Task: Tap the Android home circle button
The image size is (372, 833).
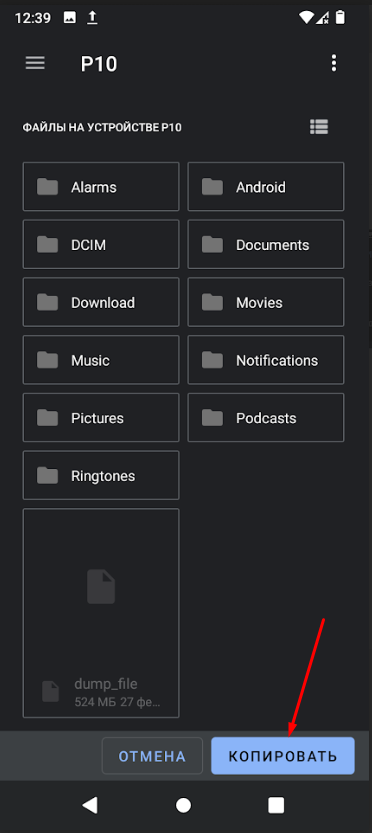Action: [183, 805]
